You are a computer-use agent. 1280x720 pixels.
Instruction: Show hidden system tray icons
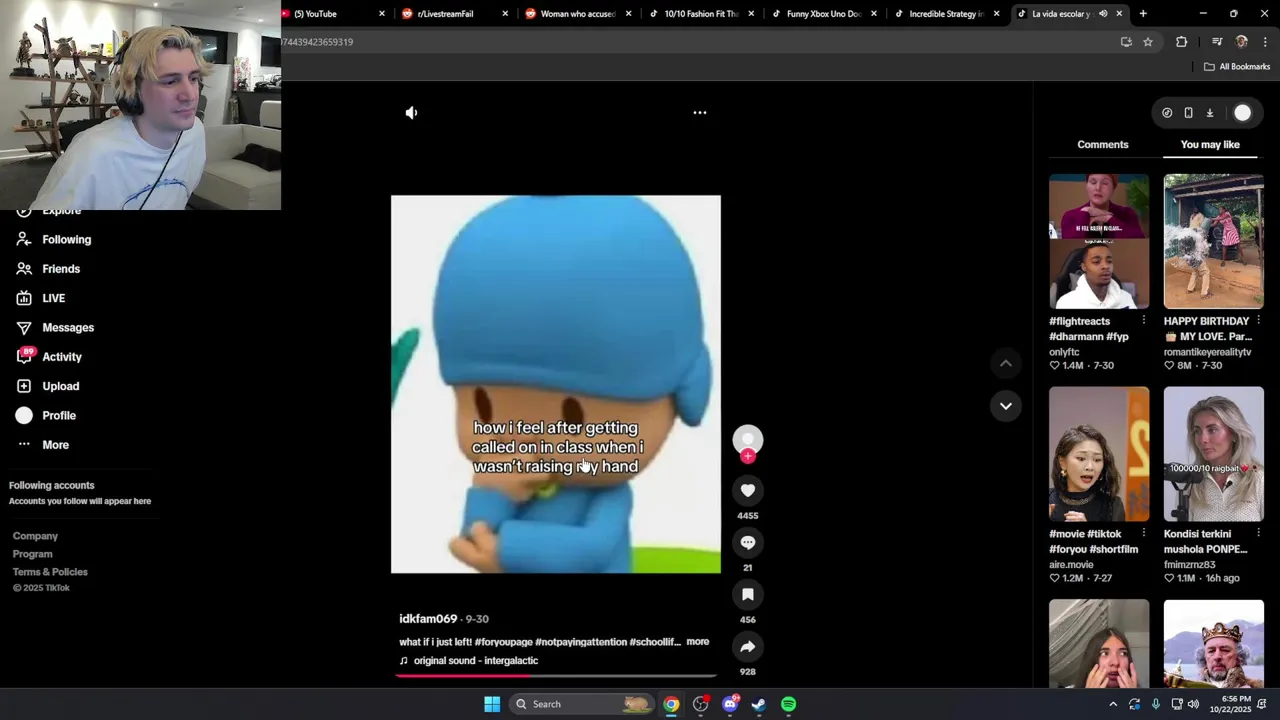click(x=1113, y=704)
